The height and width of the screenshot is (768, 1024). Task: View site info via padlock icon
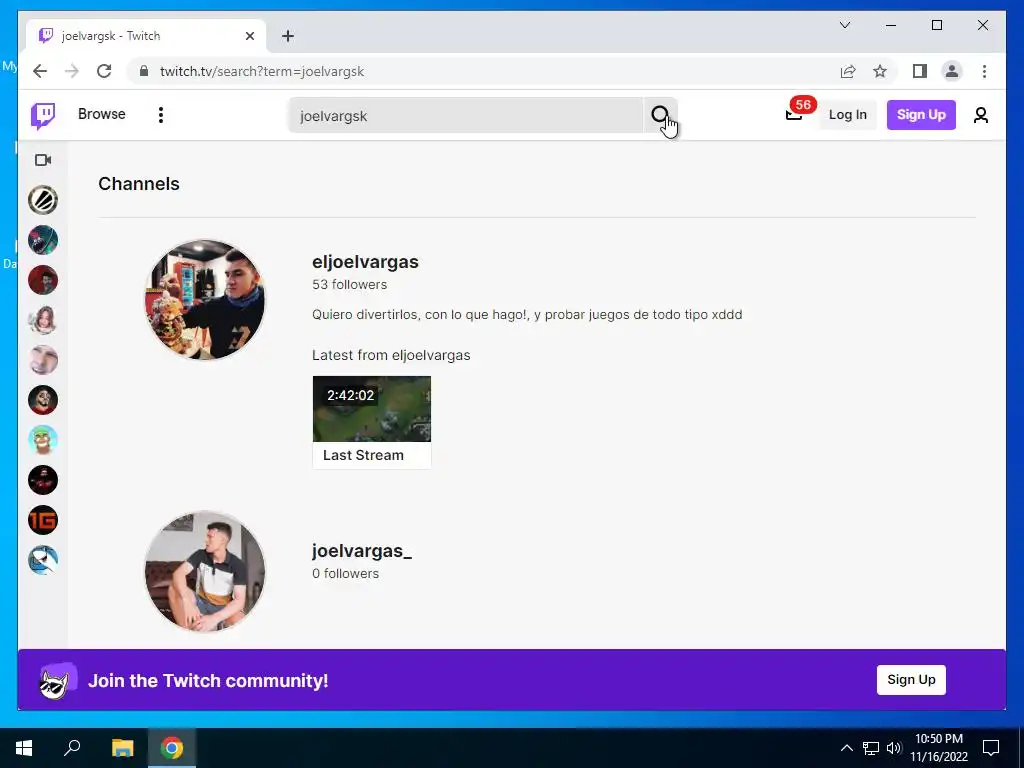pyautogui.click(x=144, y=71)
